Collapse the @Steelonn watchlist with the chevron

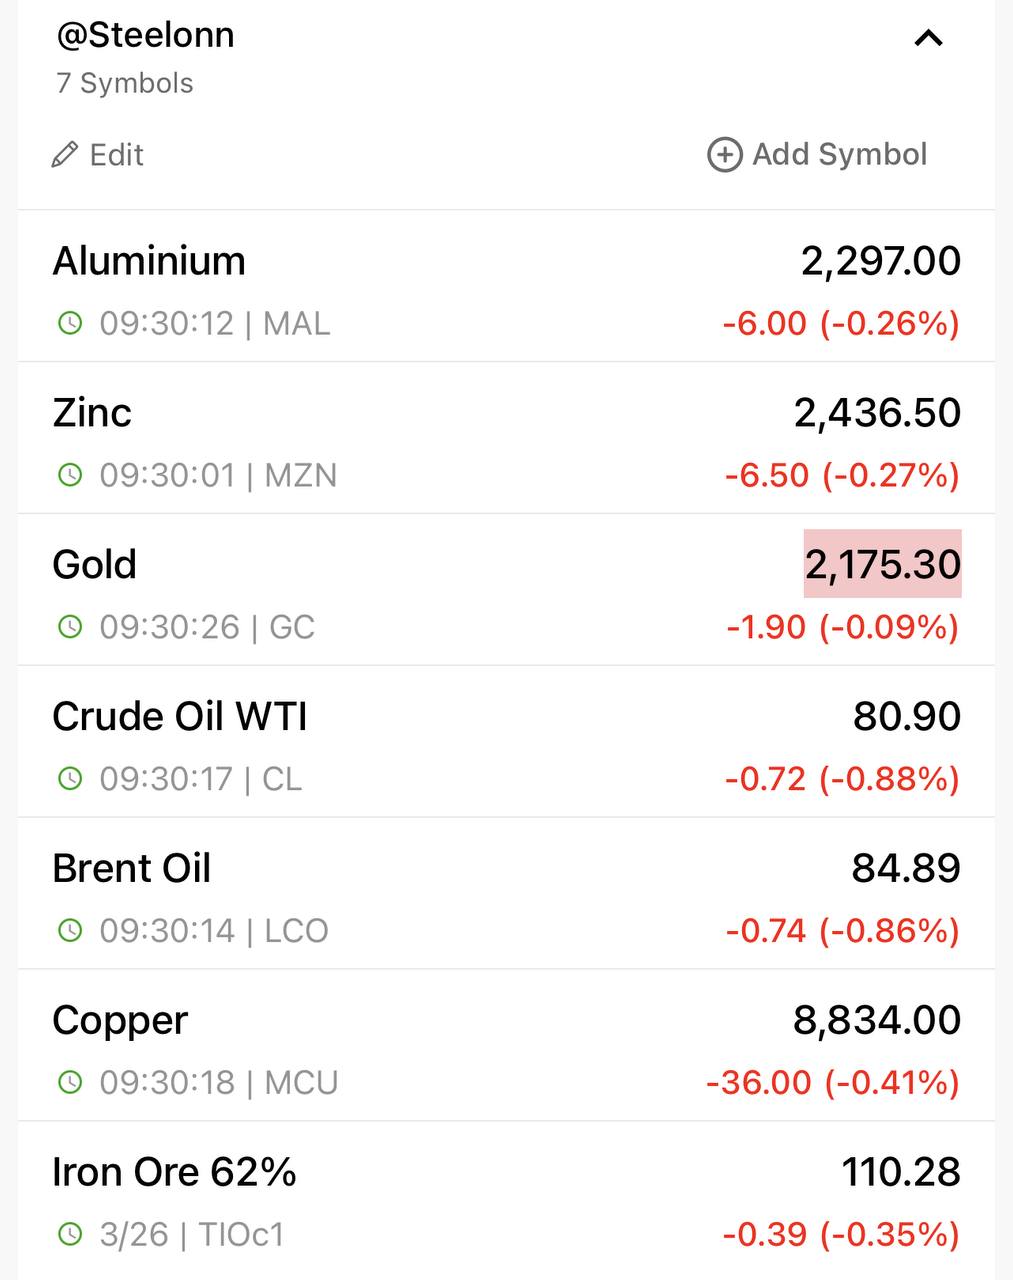(x=929, y=39)
